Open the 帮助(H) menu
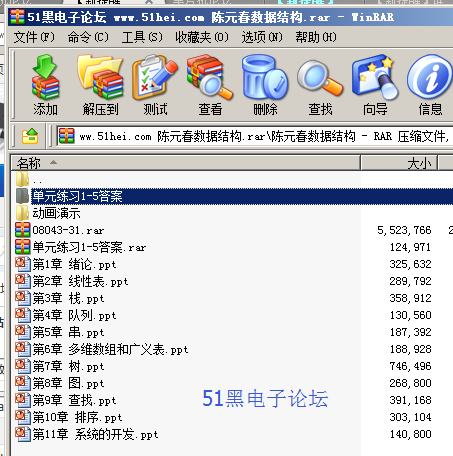The image size is (453, 456). (x=316, y=37)
